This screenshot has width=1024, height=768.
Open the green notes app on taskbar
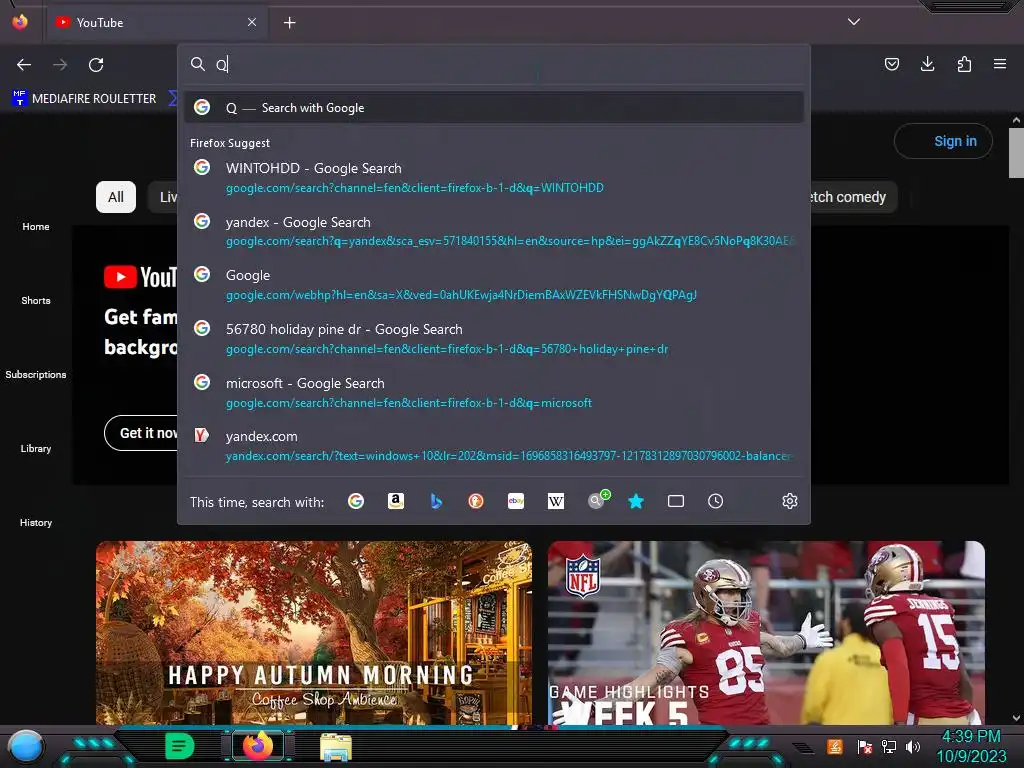coord(180,746)
